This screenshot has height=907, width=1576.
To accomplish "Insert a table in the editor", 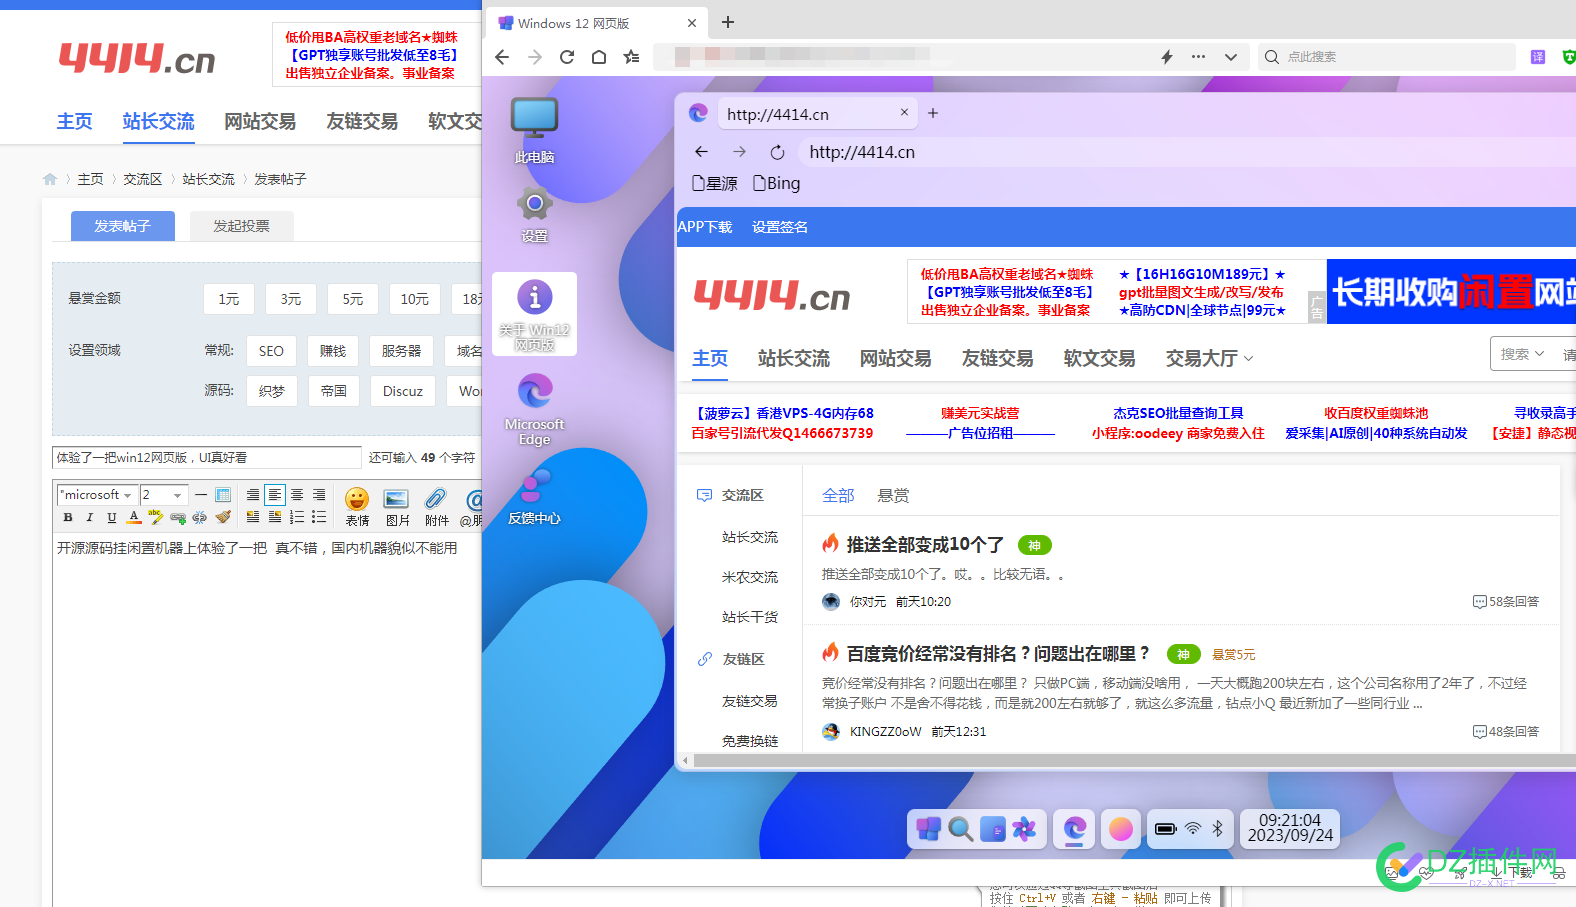I will [223, 495].
